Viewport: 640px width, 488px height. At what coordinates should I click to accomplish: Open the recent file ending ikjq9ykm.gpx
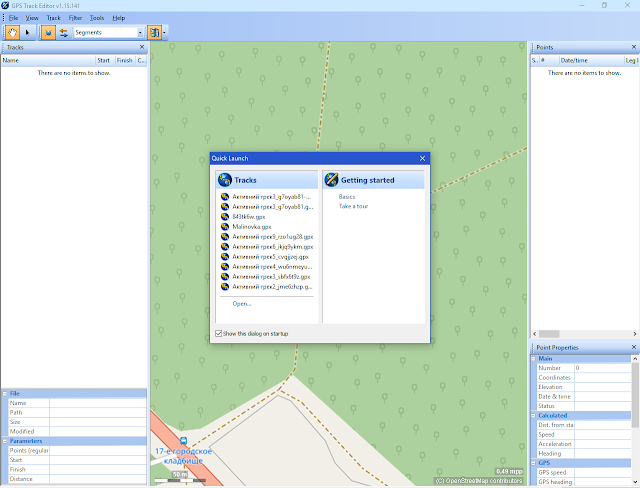(x=273, y=246)
